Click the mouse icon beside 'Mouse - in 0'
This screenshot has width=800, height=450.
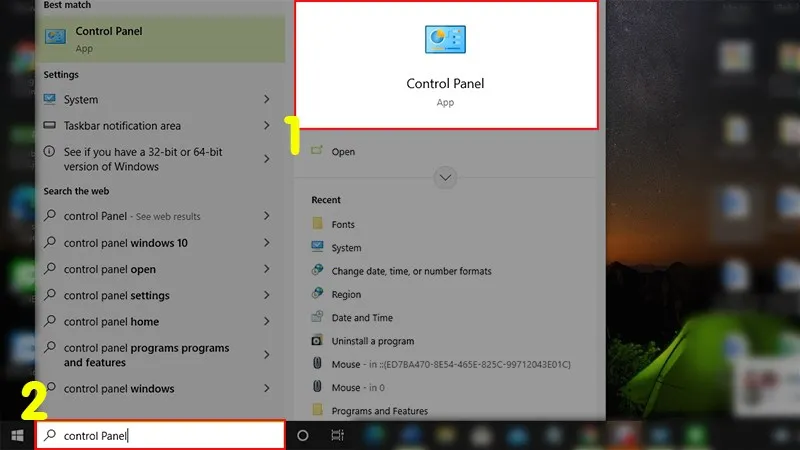pos(317,386)
